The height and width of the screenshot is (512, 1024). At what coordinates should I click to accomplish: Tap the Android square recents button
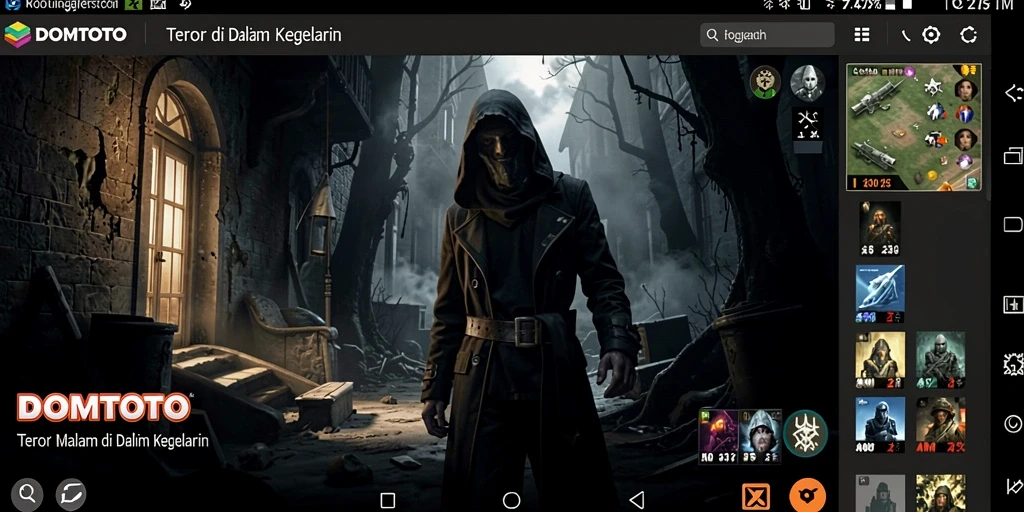click(388, 500)
